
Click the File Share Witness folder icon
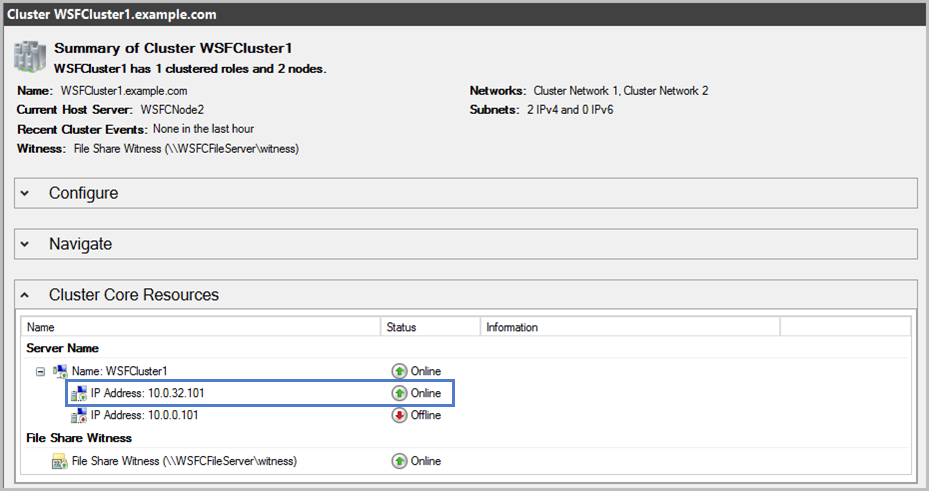click(59, 461)
